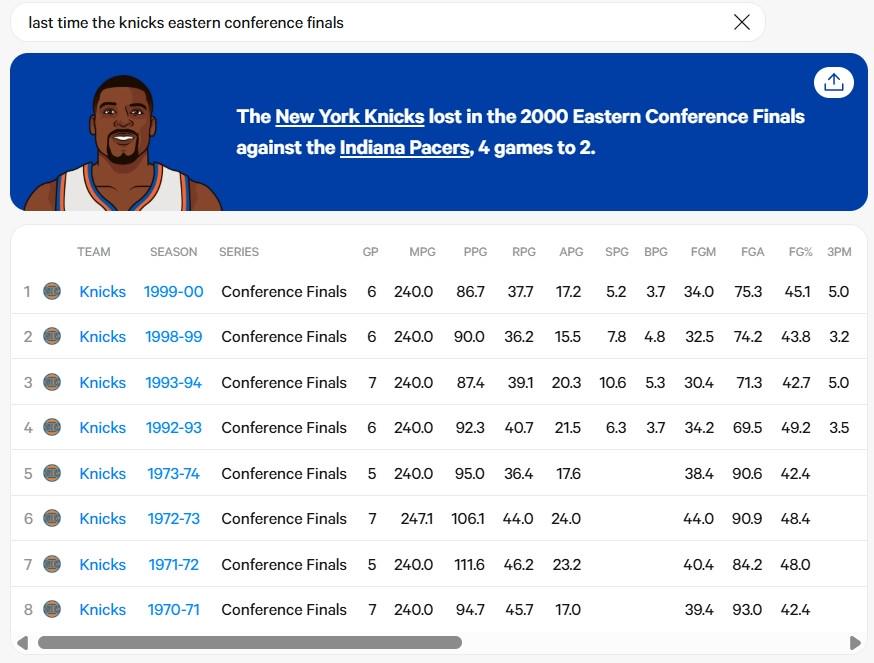The width and height of the screenshot is (874, 663).
Task: Click the Knicks logo in the 1999-00 row
Action: click(52, 291)
